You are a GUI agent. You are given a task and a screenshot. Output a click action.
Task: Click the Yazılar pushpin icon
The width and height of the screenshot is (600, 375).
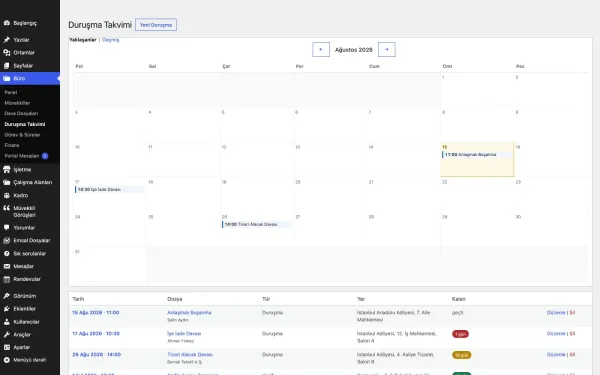[7, 40]
